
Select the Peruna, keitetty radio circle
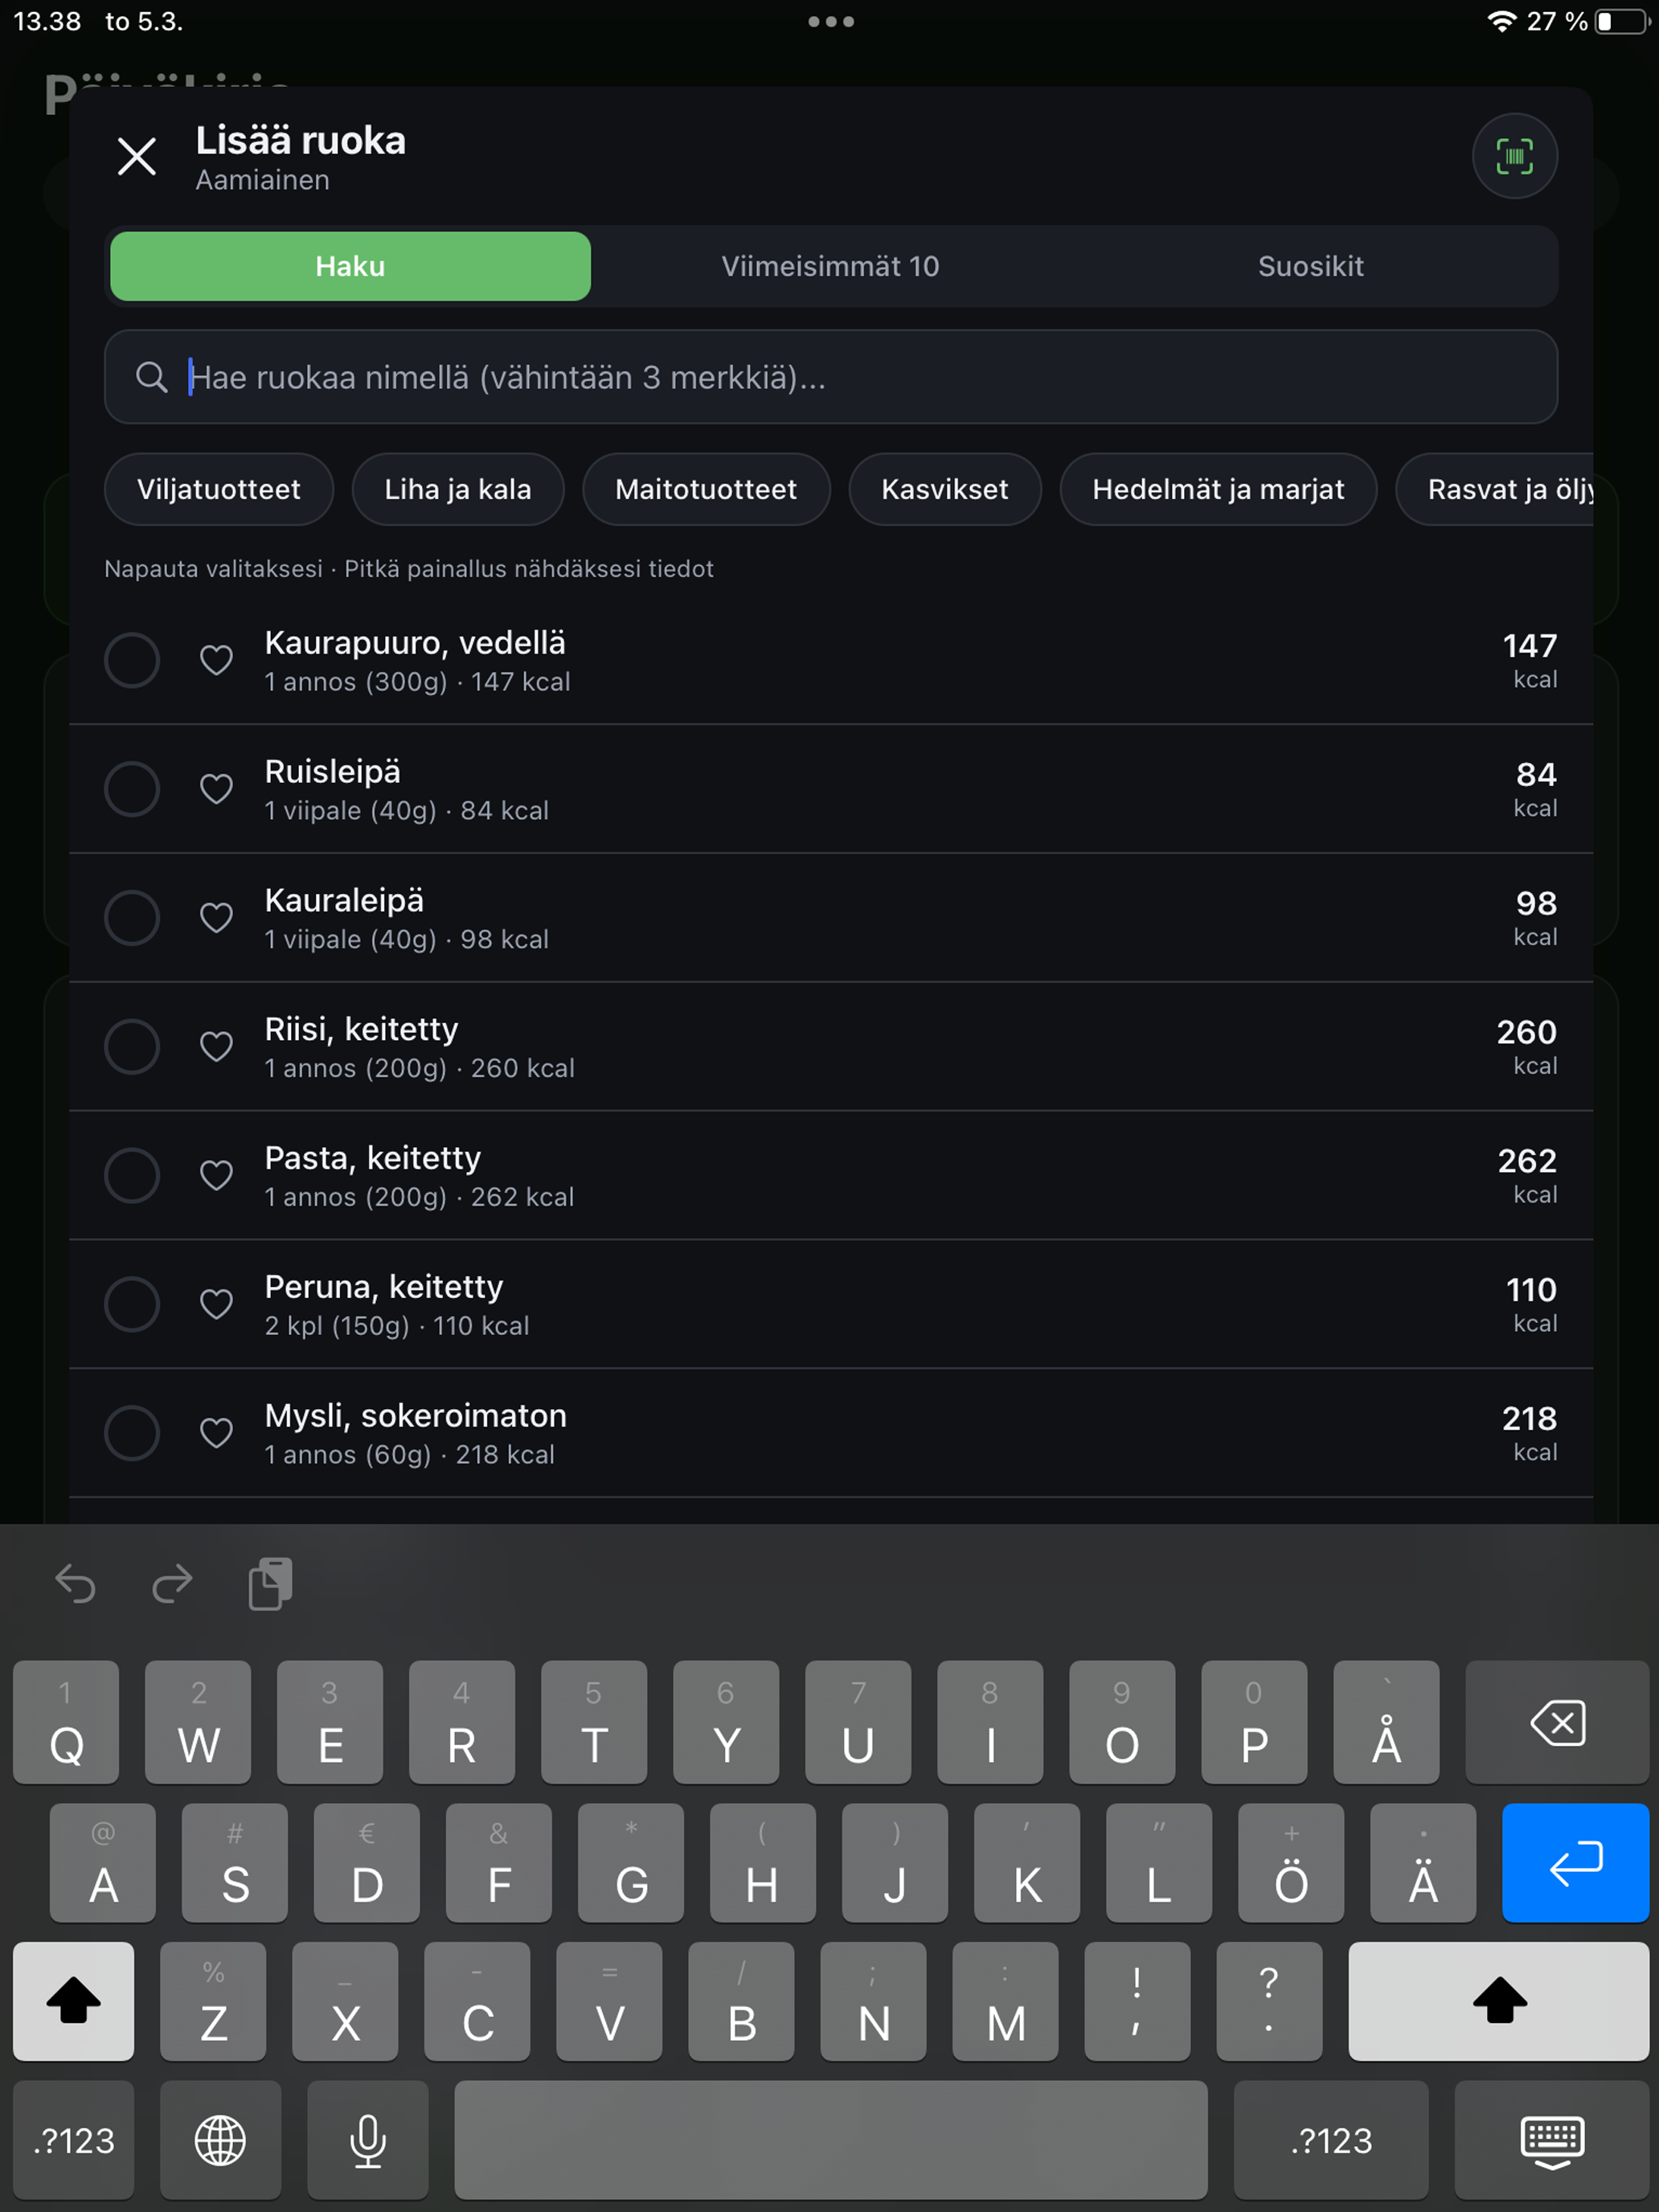click(x=132, y=1304)
